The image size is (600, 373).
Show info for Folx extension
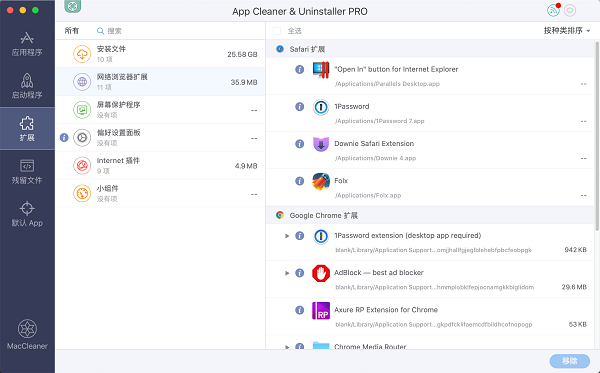[300, 181]
